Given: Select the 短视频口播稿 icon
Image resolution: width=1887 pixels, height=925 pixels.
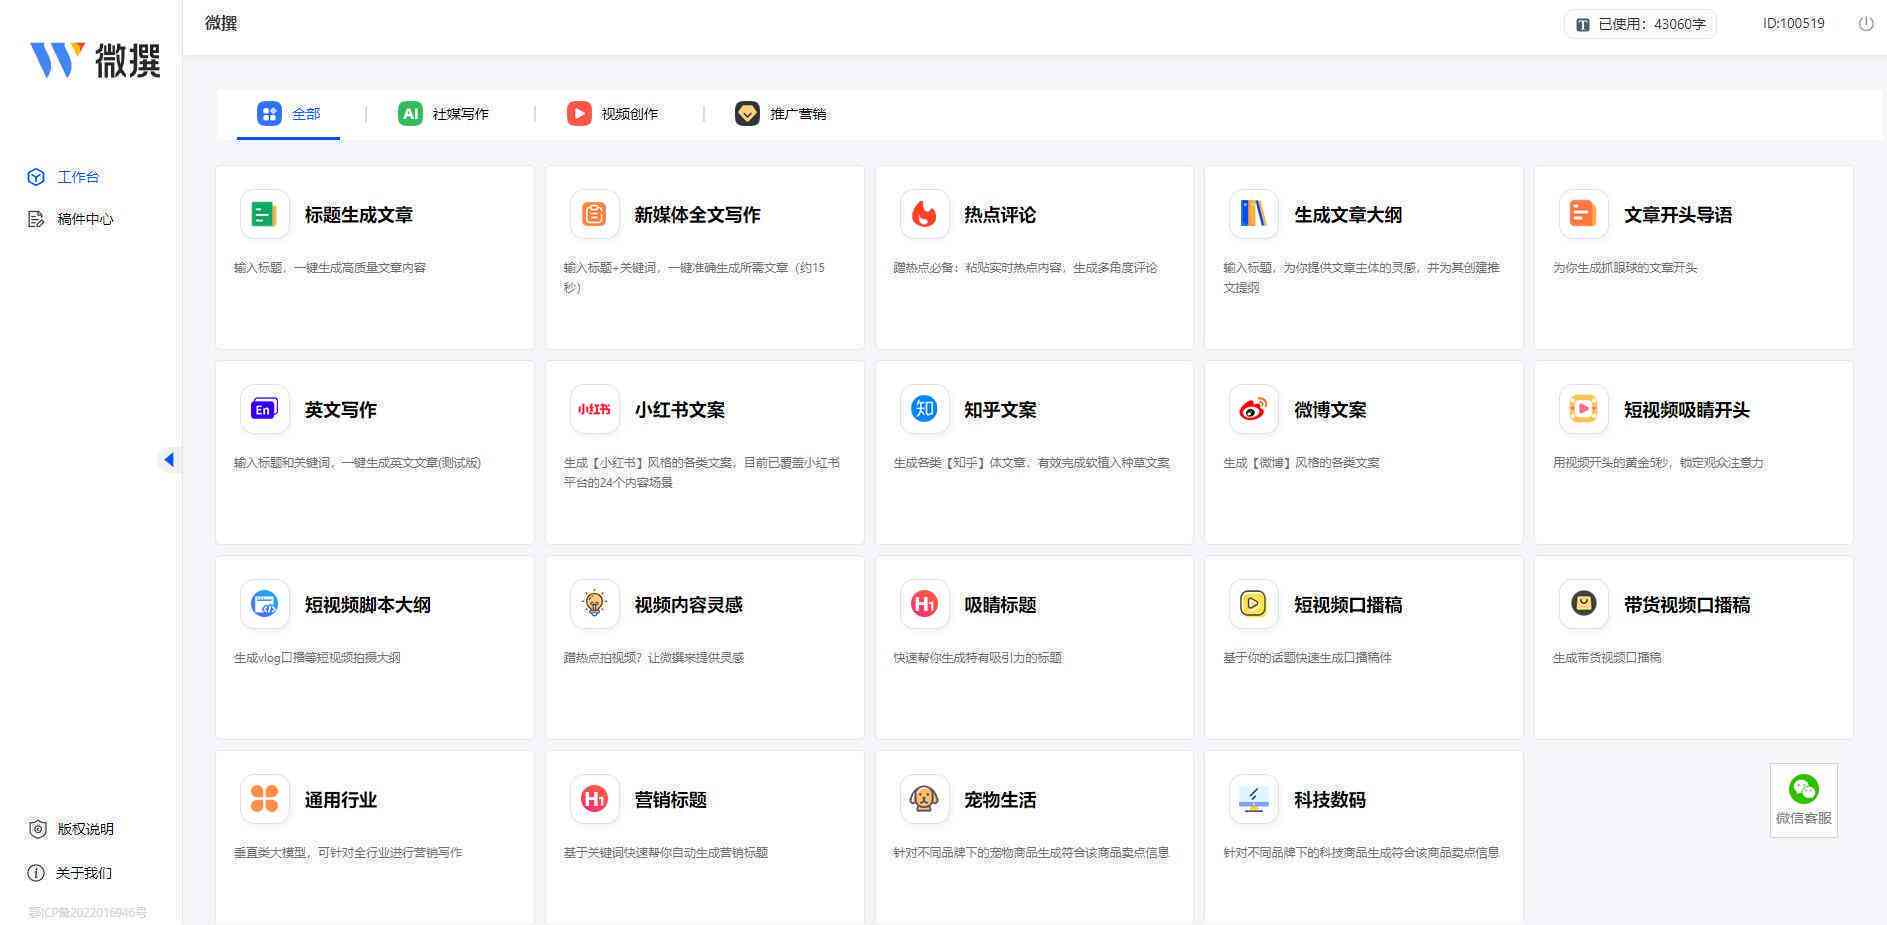Looking at the screenshot, I should [x=1252, y=604].
